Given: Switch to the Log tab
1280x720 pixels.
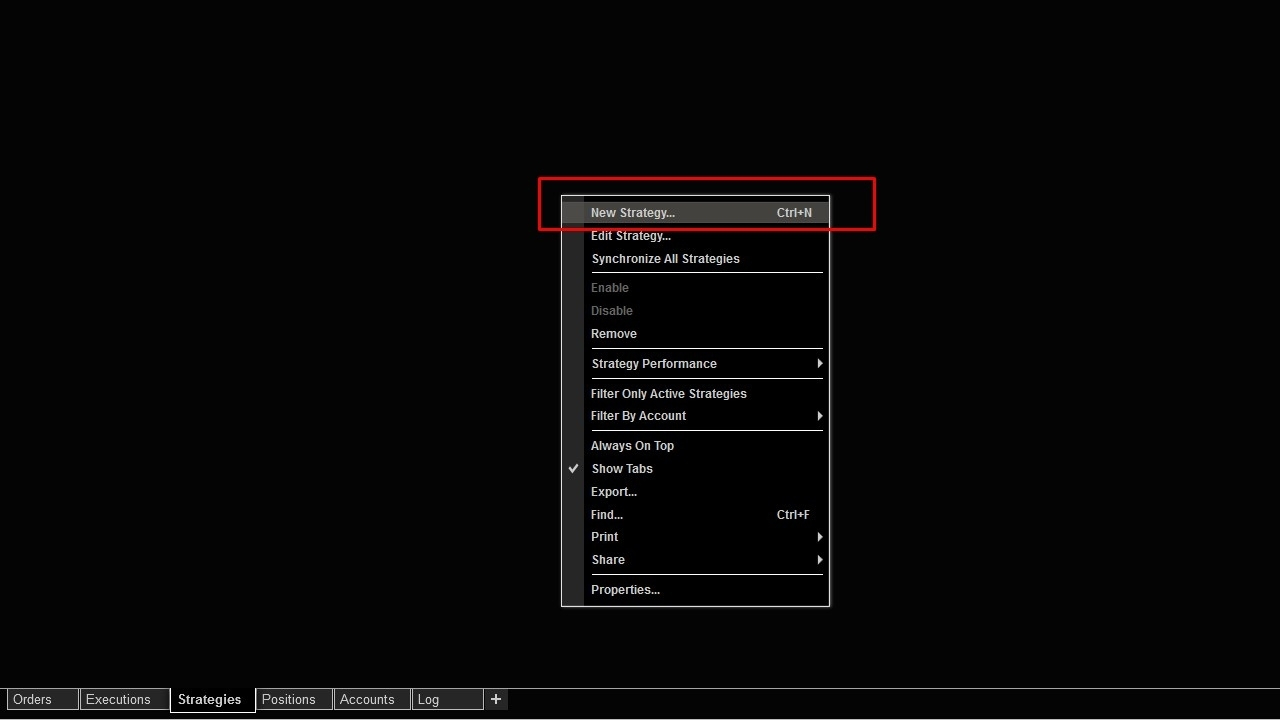Looking at the screenshot, I should [x=447, y=700].
